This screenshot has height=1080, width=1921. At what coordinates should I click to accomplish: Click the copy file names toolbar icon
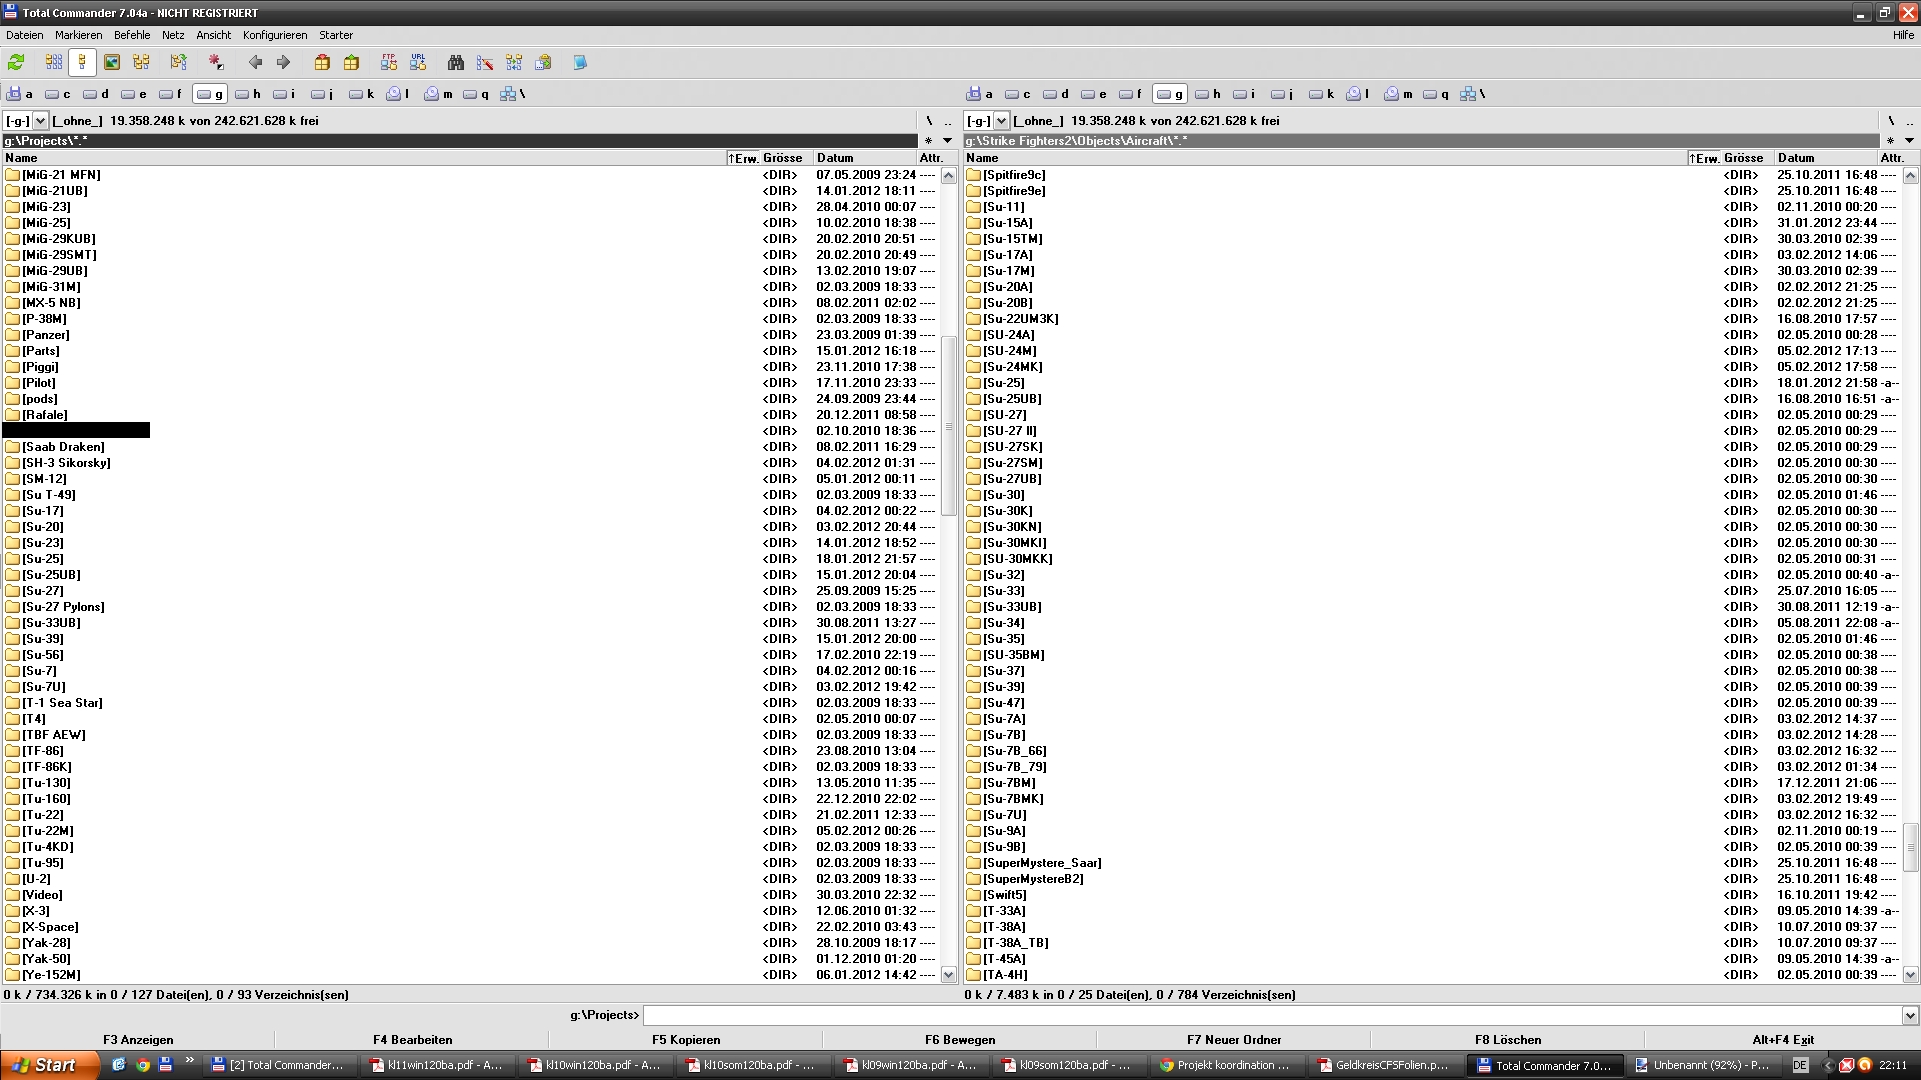pos(543,63)
